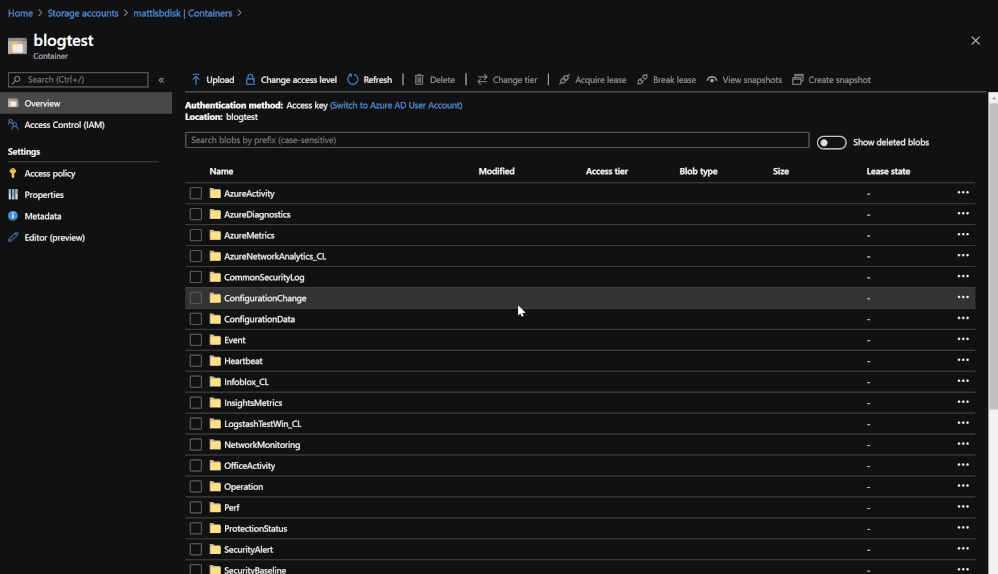Viewport: 998px width, 574px height.
Task: Open more options for AzureDiagnostics row
Action: click(x=963, y=213)
